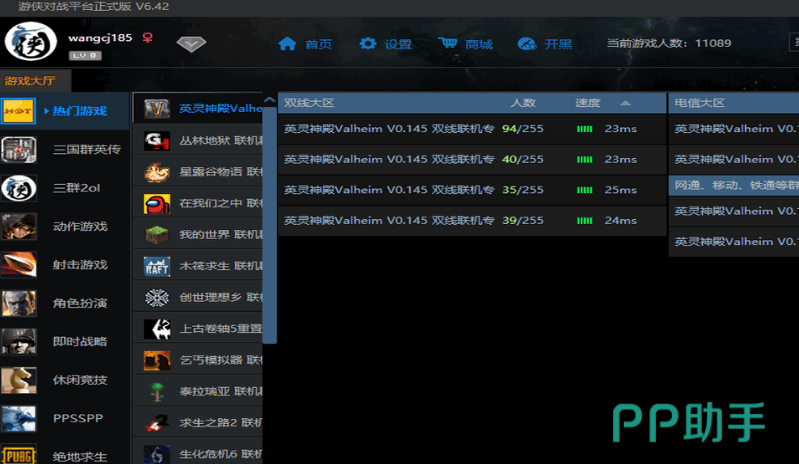
Task: Select the 双线 room with 39/255 players
Action: (x=472, y=221)
